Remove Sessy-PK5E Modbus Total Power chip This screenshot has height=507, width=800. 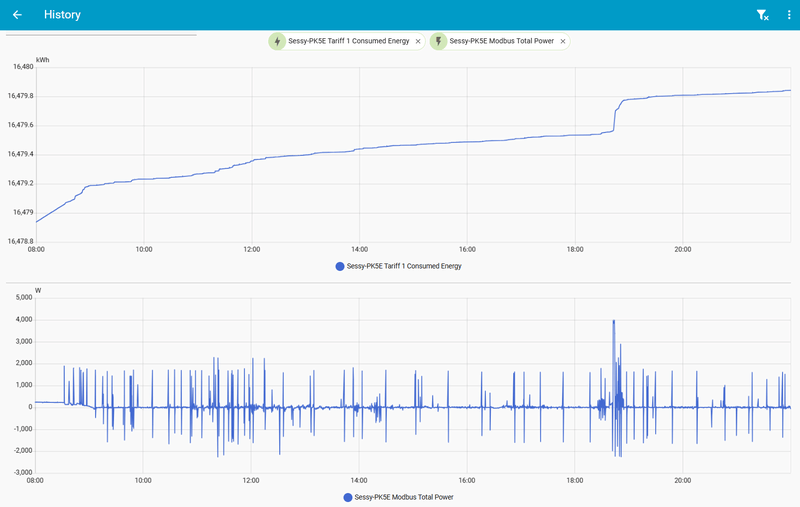(563, 41)
